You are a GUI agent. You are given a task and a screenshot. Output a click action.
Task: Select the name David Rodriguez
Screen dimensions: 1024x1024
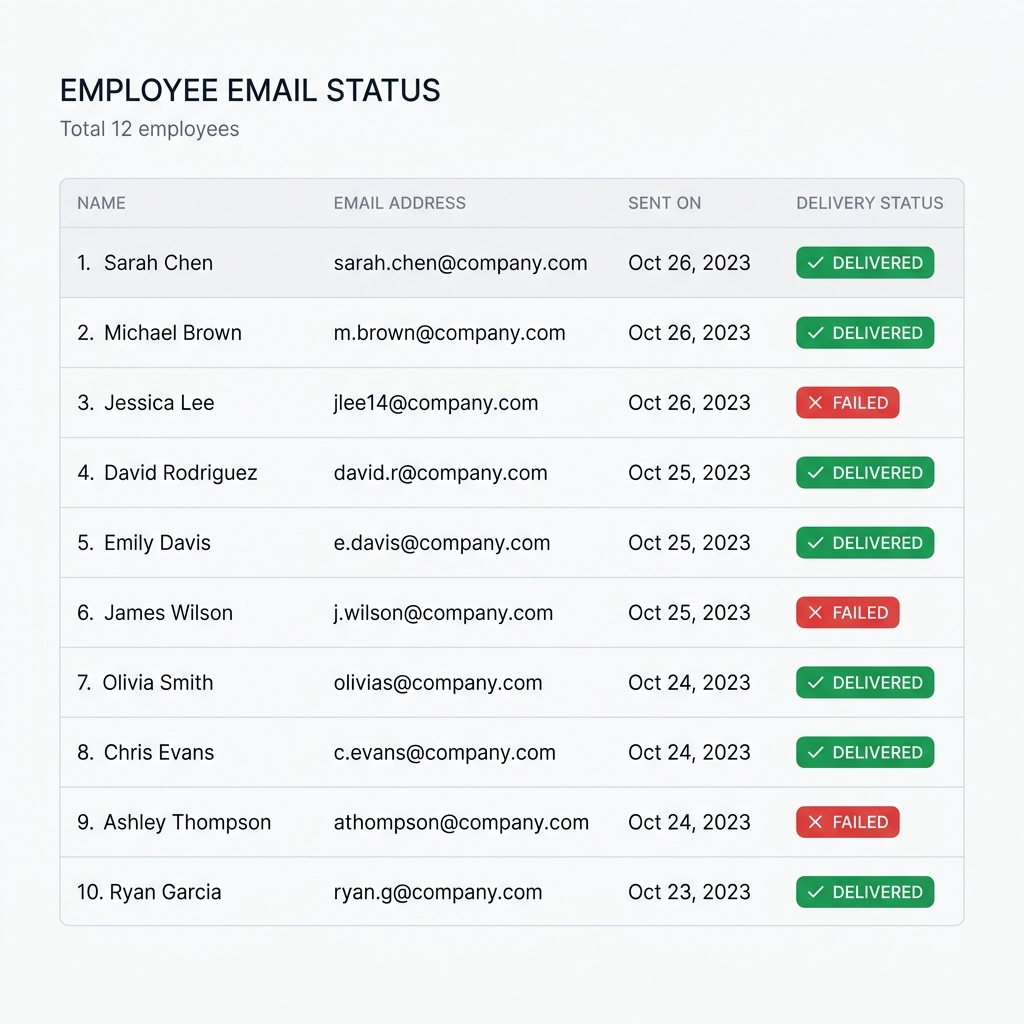pyautogui.click(x=181, y=473)
